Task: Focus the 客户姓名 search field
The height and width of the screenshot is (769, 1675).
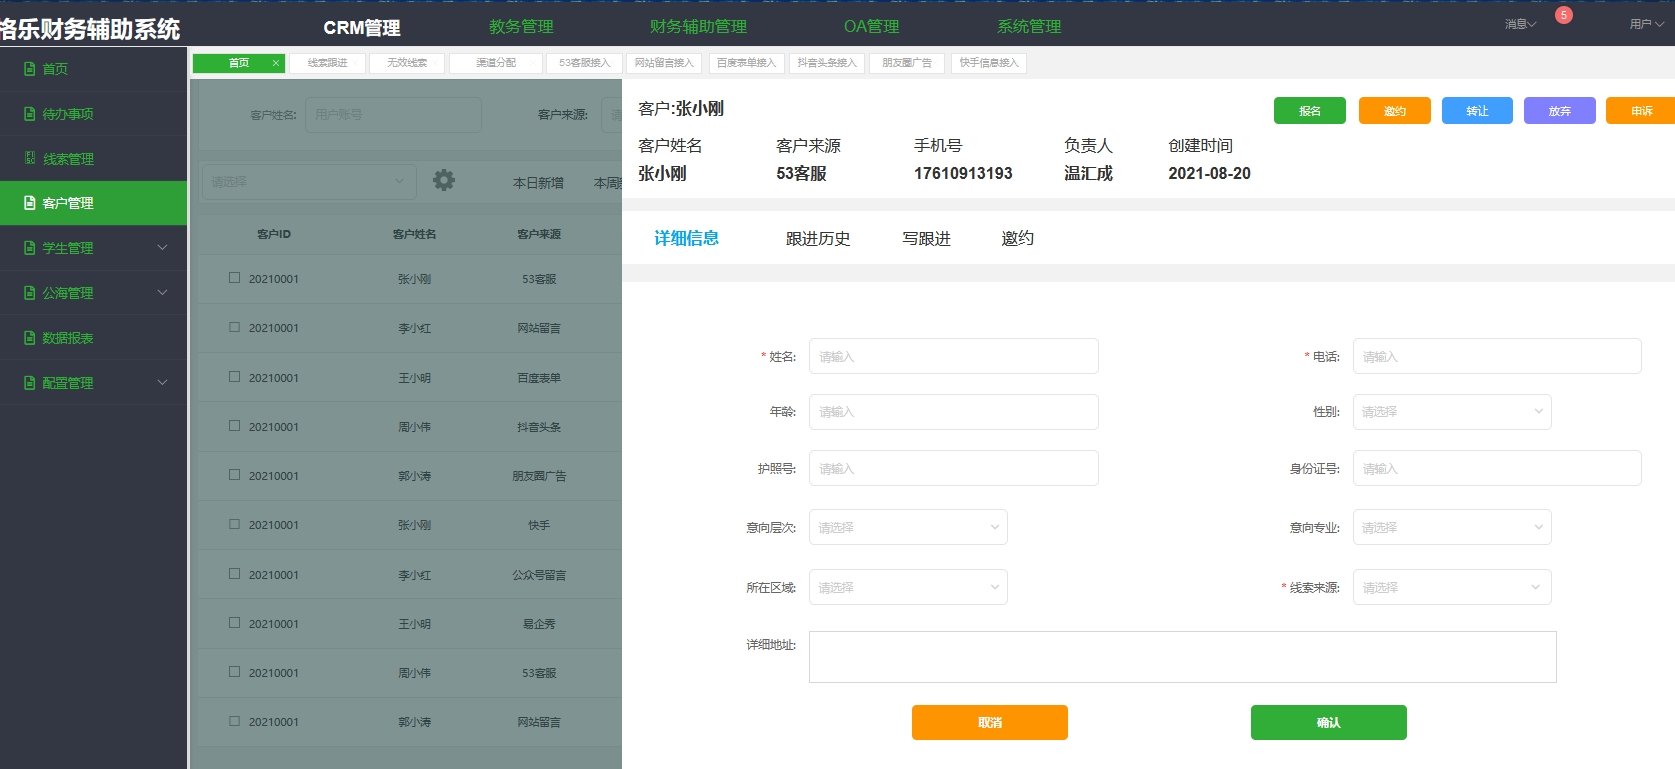Action: tap(393, 115)
